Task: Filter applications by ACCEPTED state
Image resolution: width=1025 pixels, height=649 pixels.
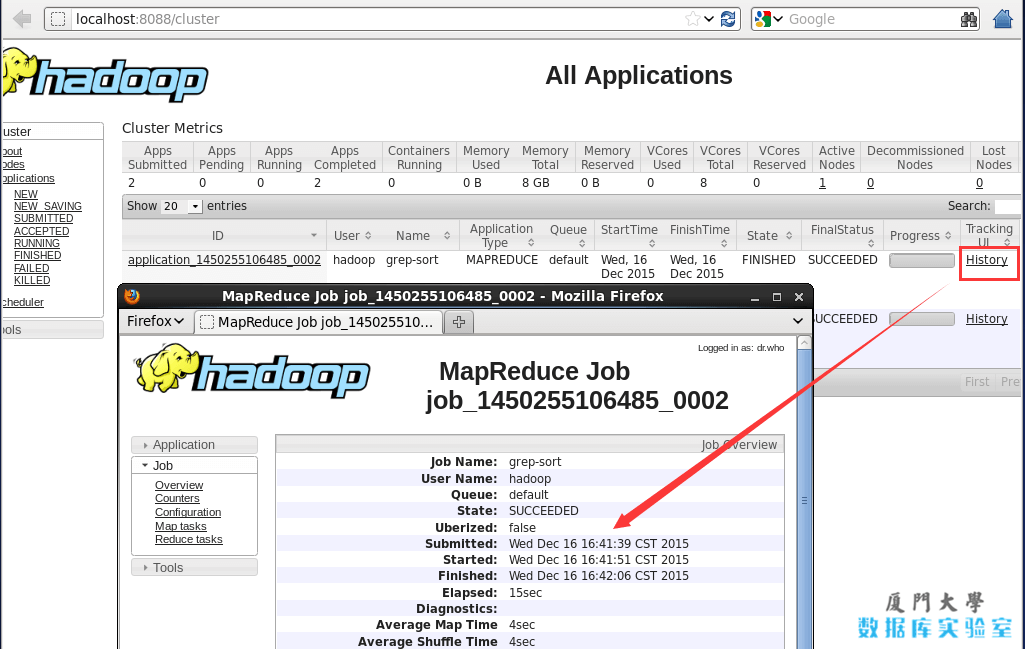Action: 41,231
